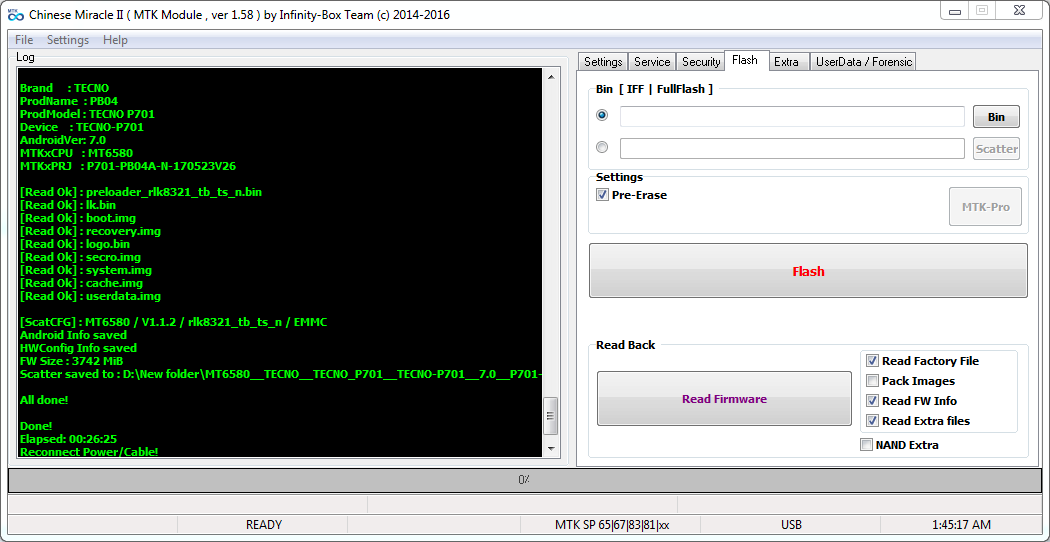Click the 'Brand : TECNO' log line
Screen dimensions: 1050x542
64,88
